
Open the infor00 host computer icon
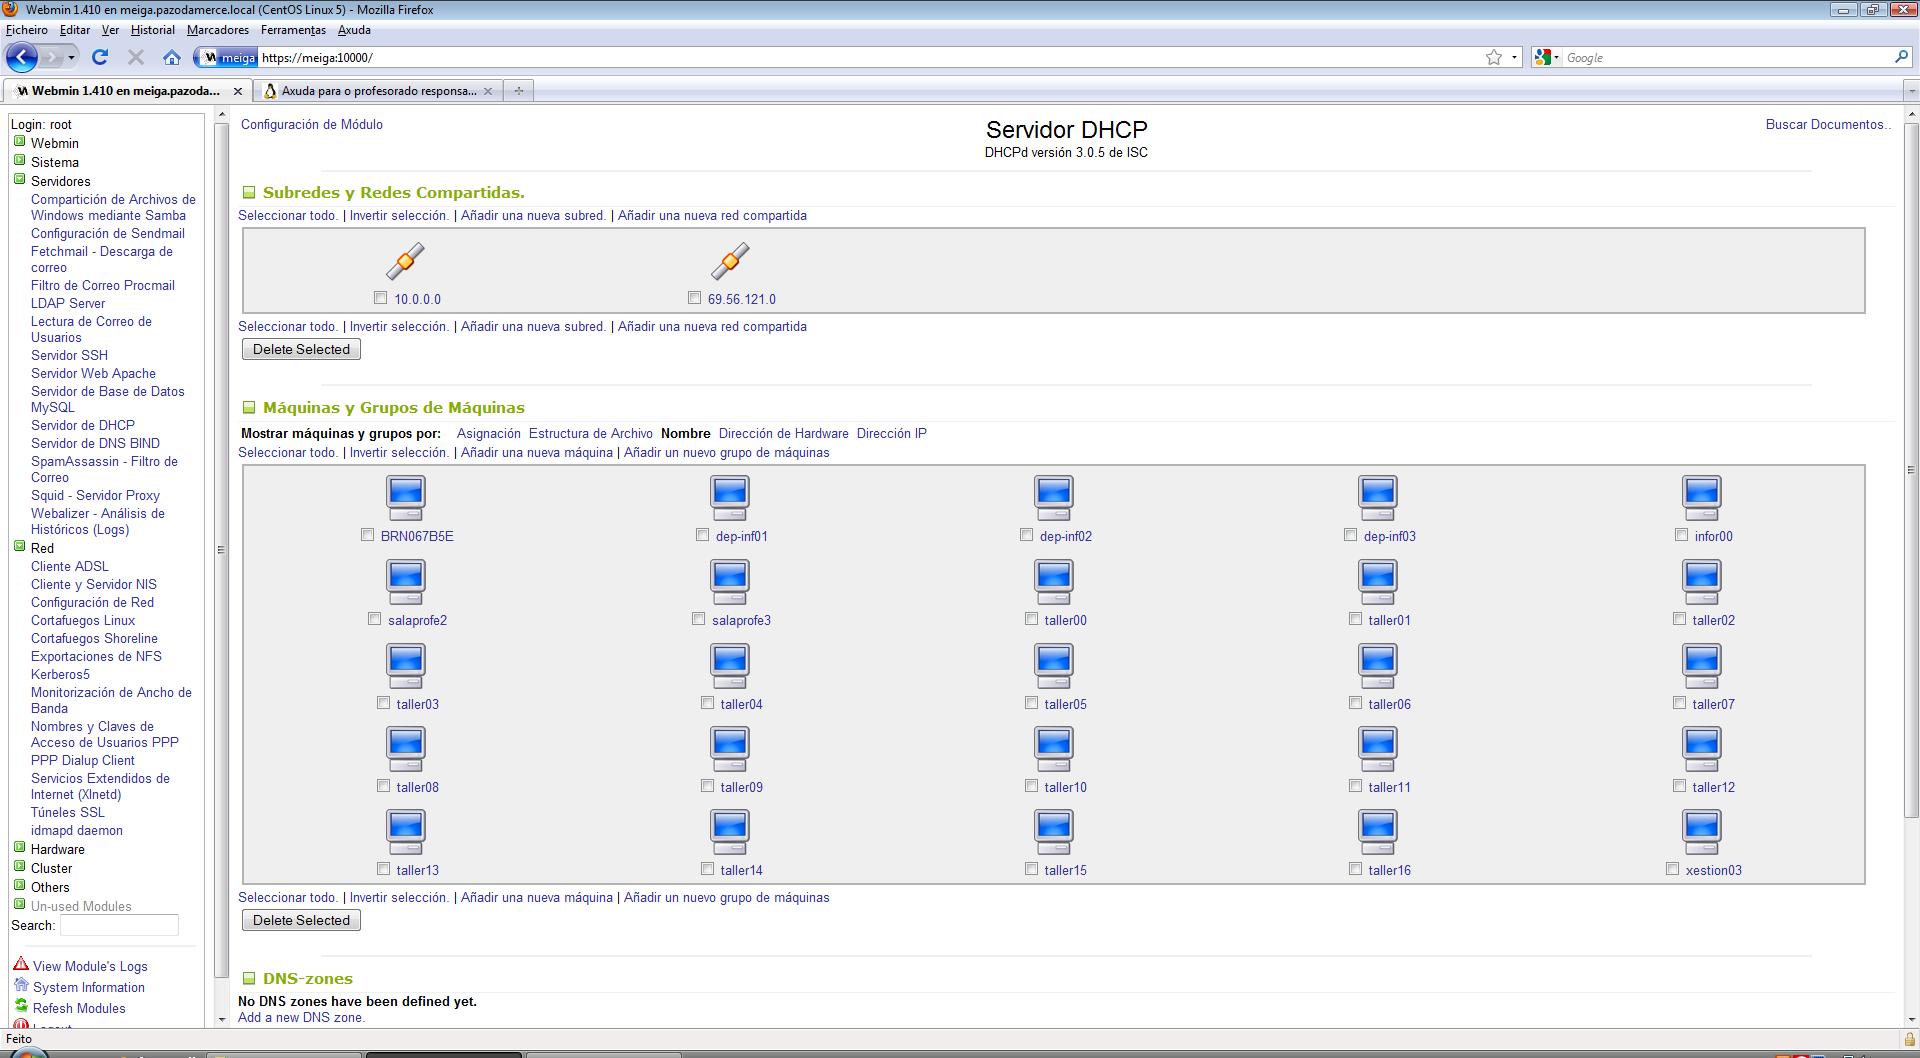pos(1701,497)
